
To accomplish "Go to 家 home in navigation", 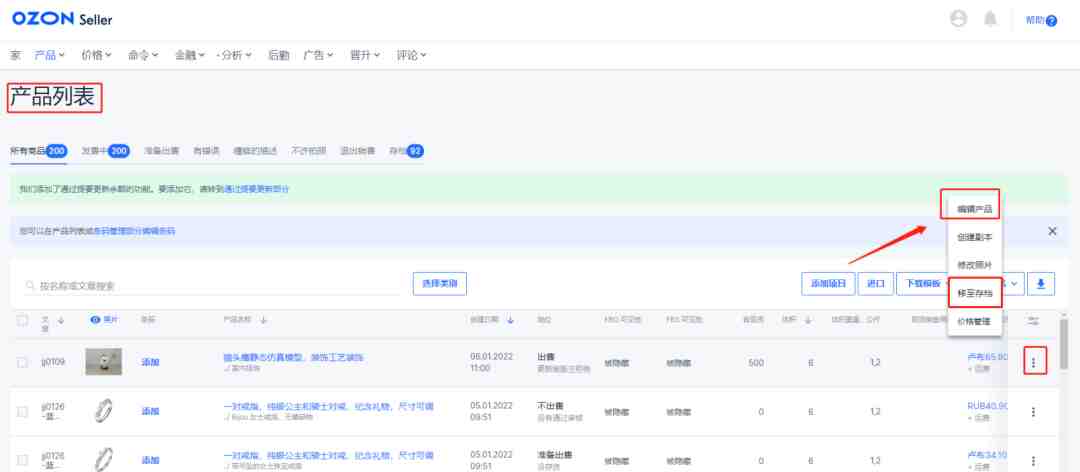I will point(15,55).
